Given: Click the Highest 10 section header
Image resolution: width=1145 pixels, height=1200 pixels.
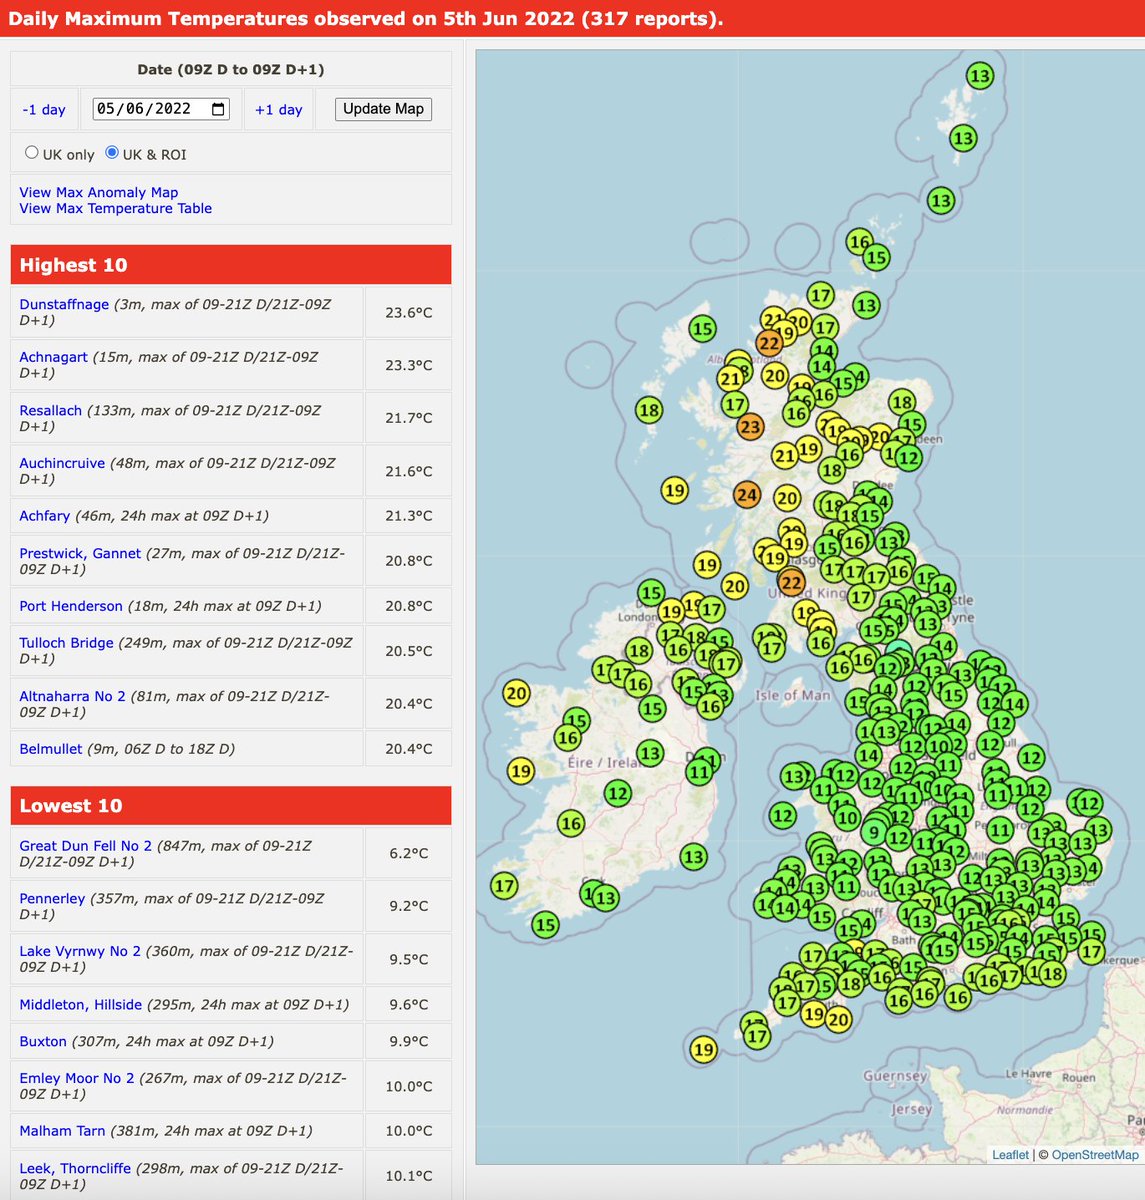Looking at the screenshot, I should [x=231, y=265].
